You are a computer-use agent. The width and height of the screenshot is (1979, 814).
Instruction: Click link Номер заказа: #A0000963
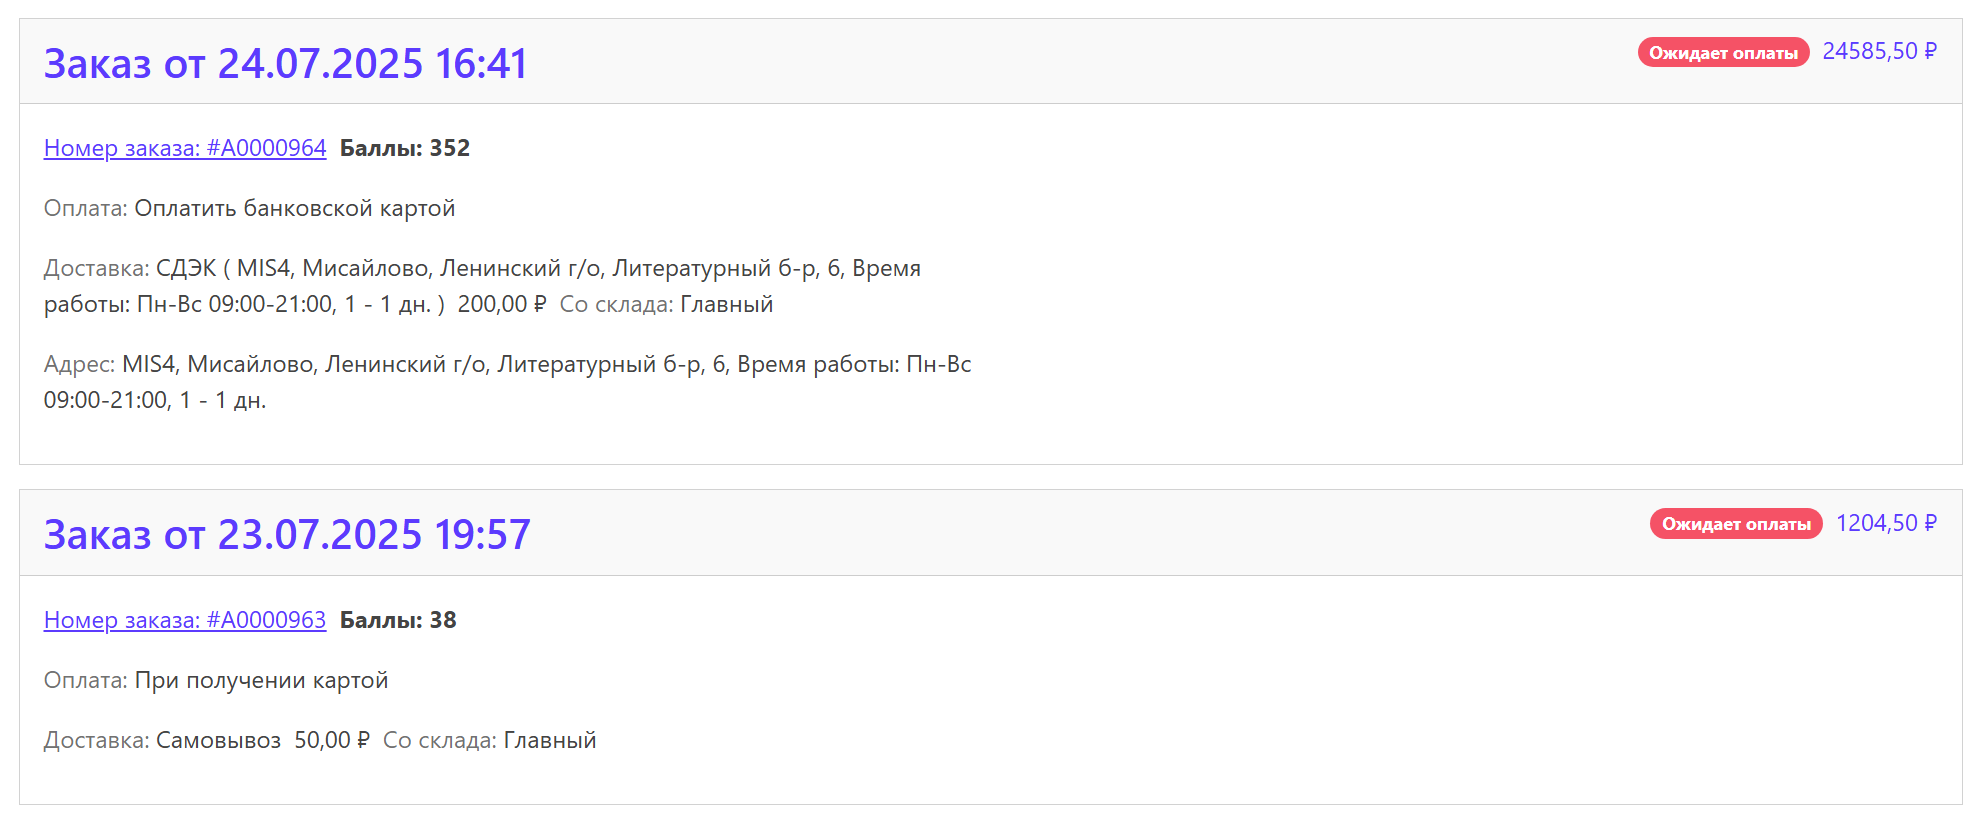[x=184, y=620]
